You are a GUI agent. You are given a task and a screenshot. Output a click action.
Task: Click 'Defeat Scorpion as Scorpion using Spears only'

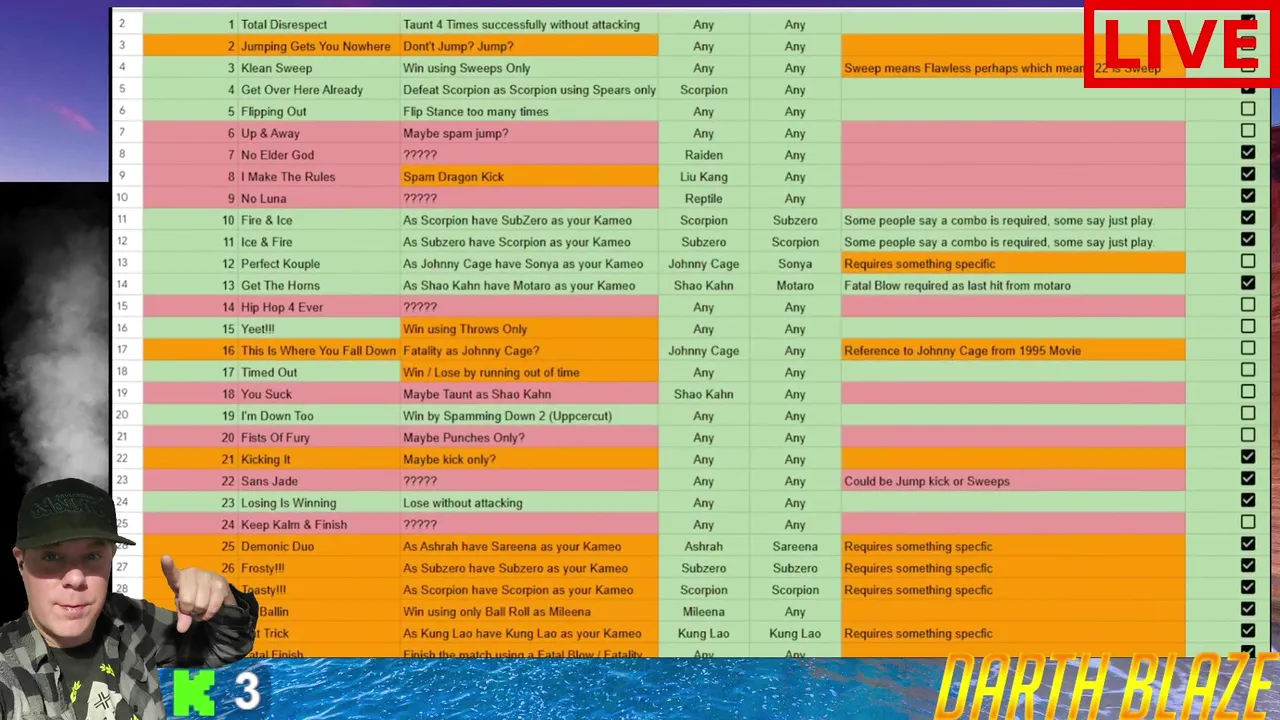point(529,90)
